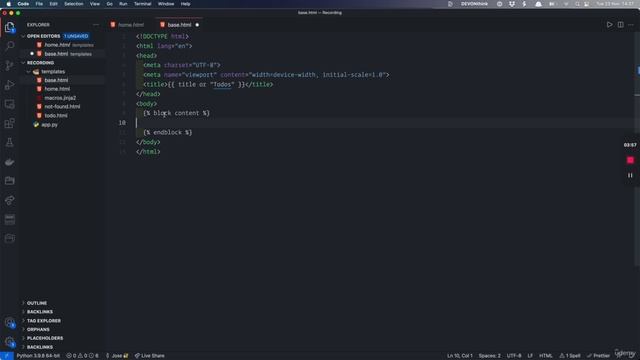Stop the recording with the red square
Viewport: 640px width, 360px height.
pyautogui.click(x=630, y=160)
